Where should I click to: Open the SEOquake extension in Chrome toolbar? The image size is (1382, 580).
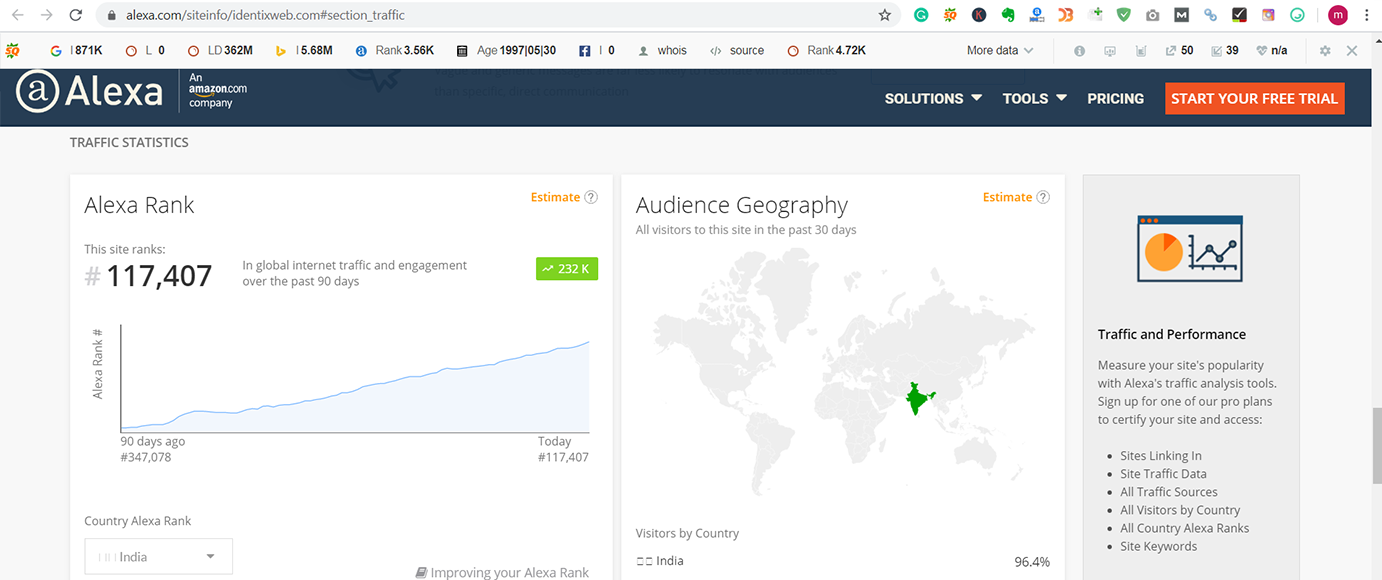[x=950, y=15]
